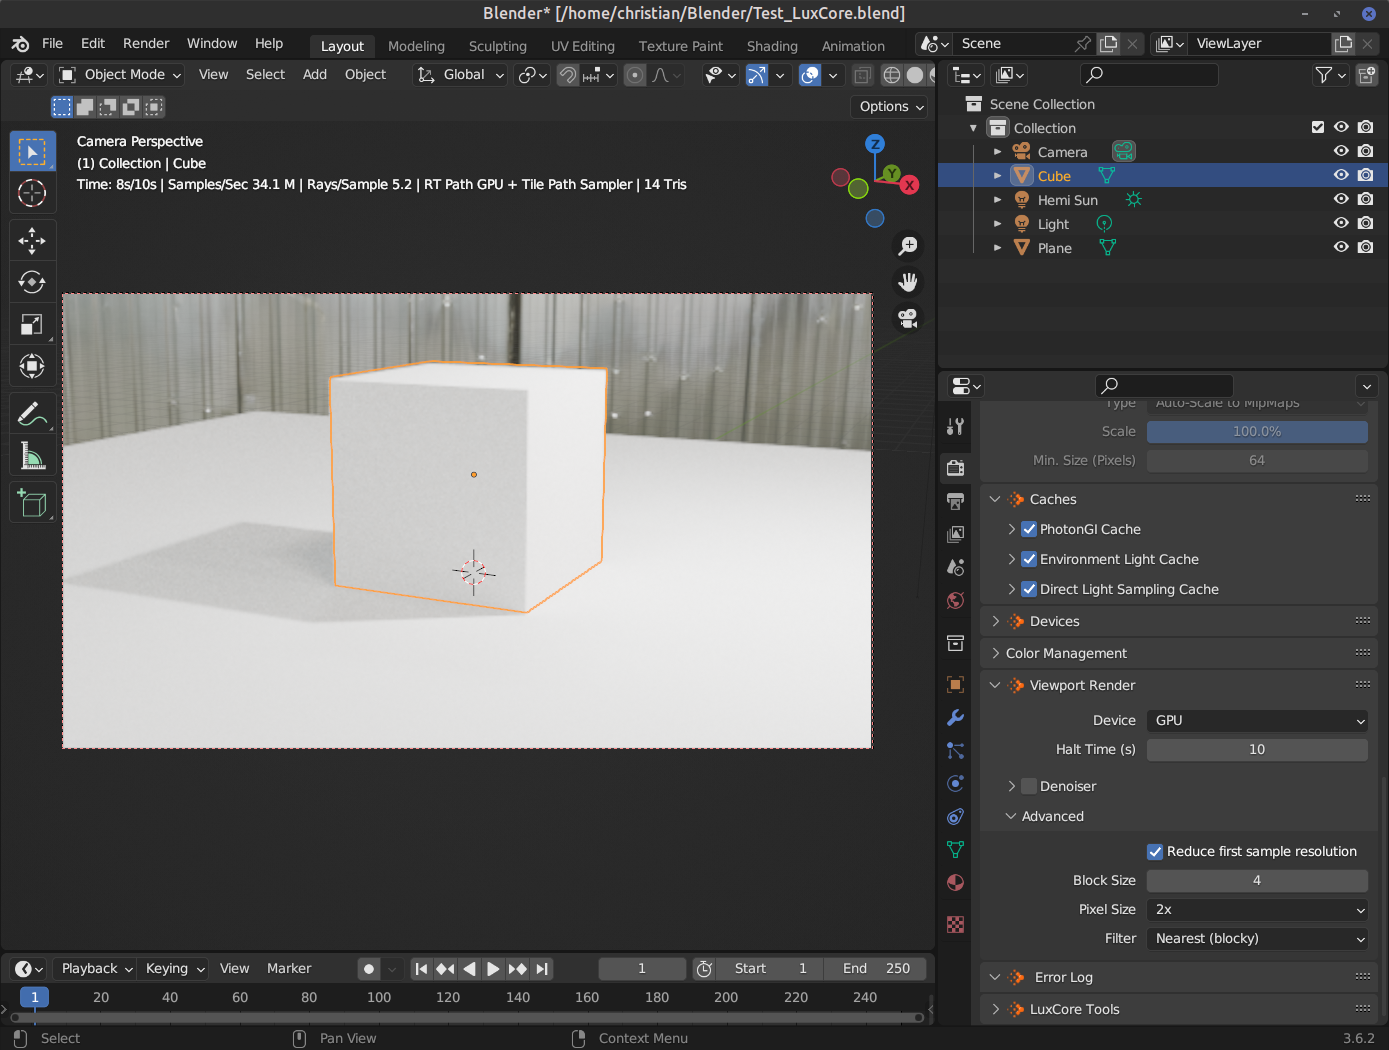Toggle camera view icon in viewport
1389x1050 pixels.
tap(907, 318)
